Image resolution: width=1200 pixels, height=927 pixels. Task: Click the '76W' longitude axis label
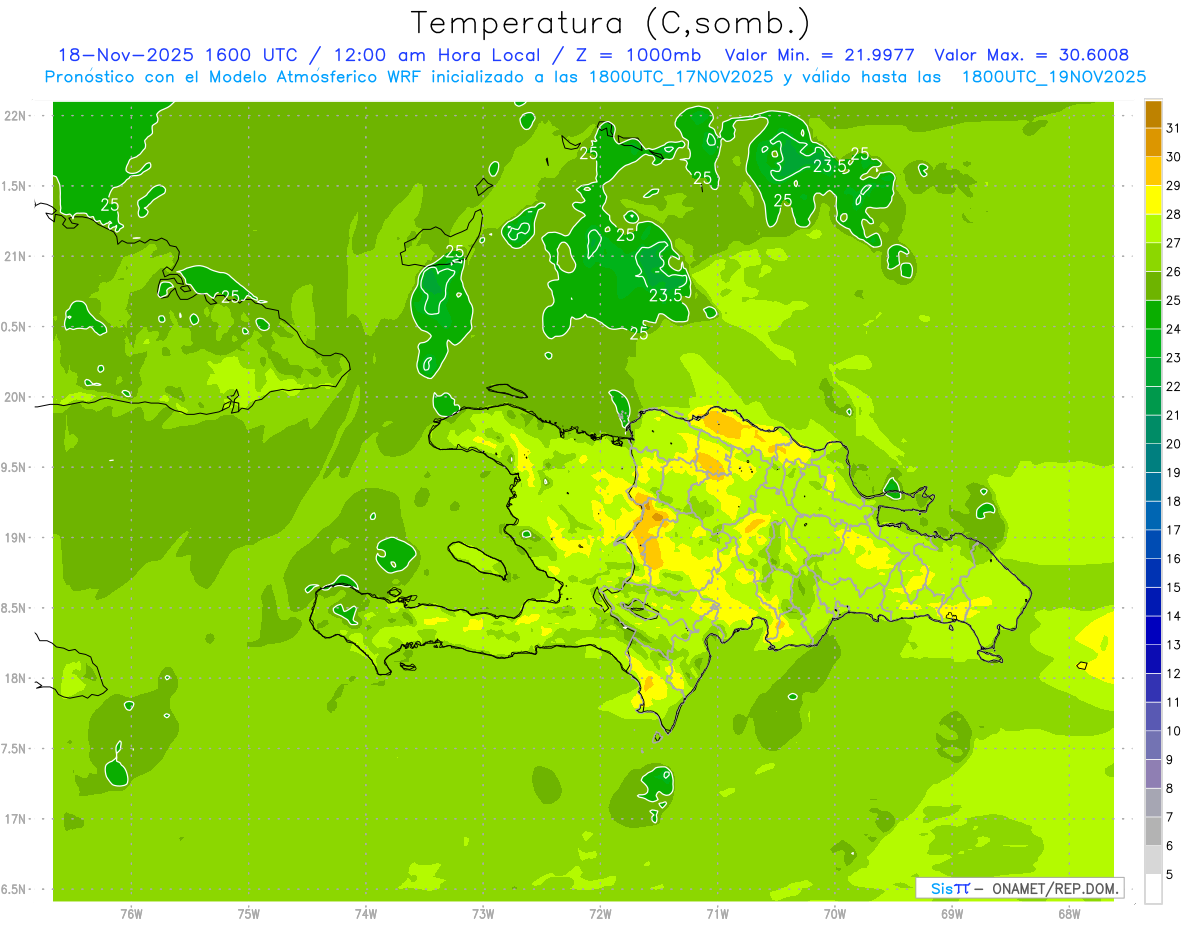[x=131, y=913]
